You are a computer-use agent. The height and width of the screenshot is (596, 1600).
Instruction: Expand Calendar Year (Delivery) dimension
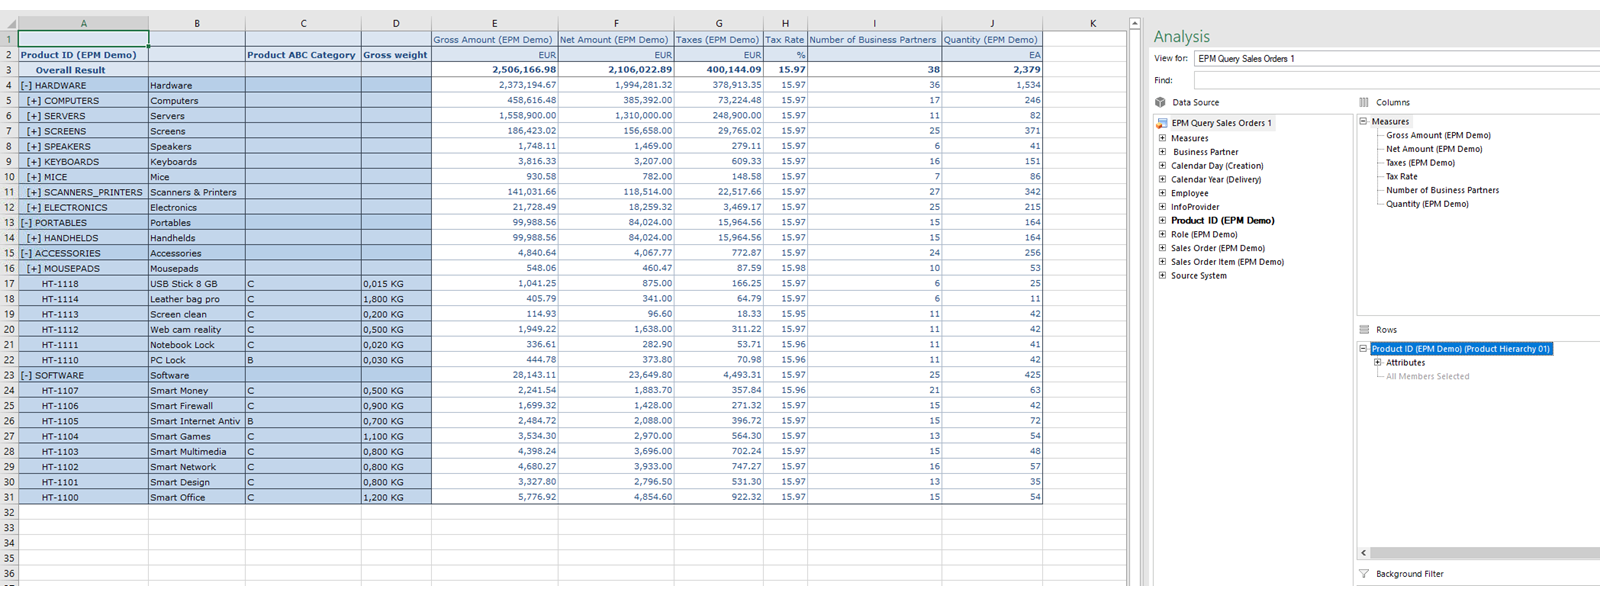(1162, 180)
